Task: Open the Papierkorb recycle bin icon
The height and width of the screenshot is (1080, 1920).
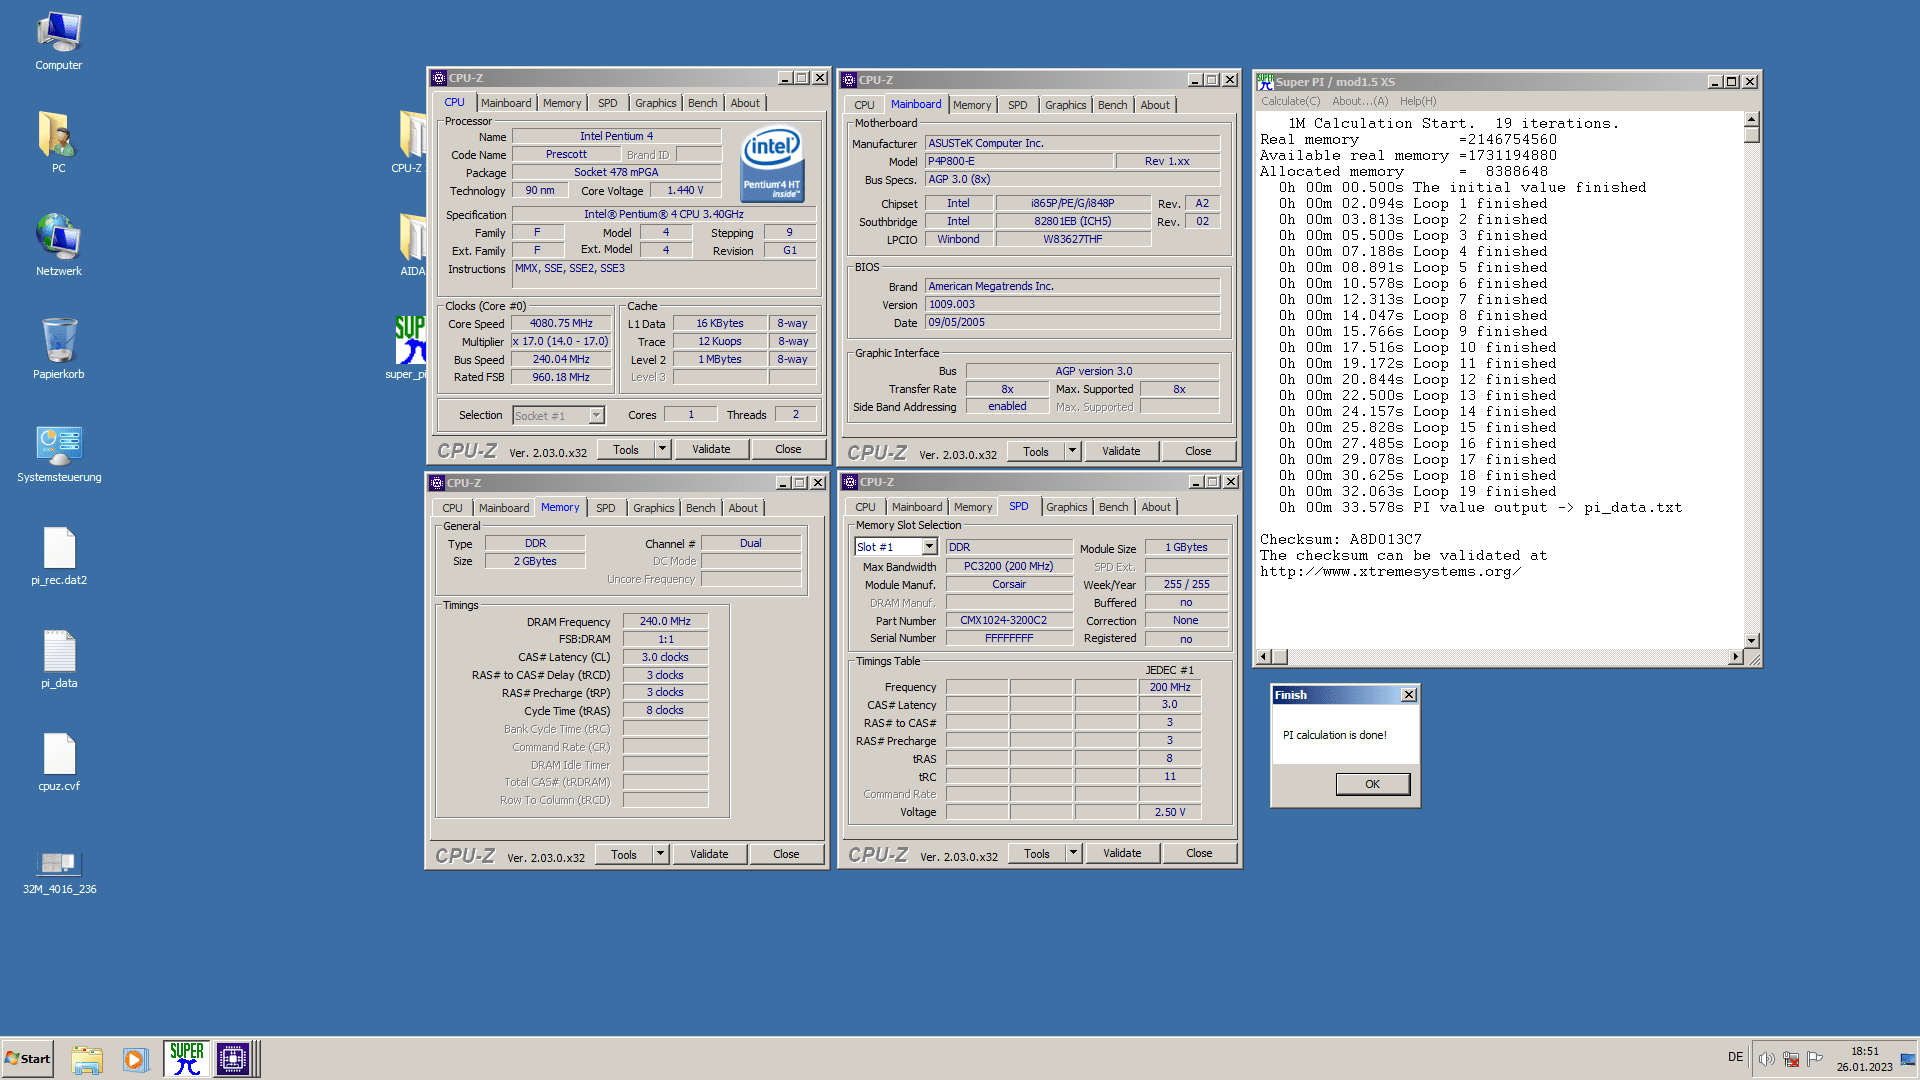Action: [x=59, y=348]
